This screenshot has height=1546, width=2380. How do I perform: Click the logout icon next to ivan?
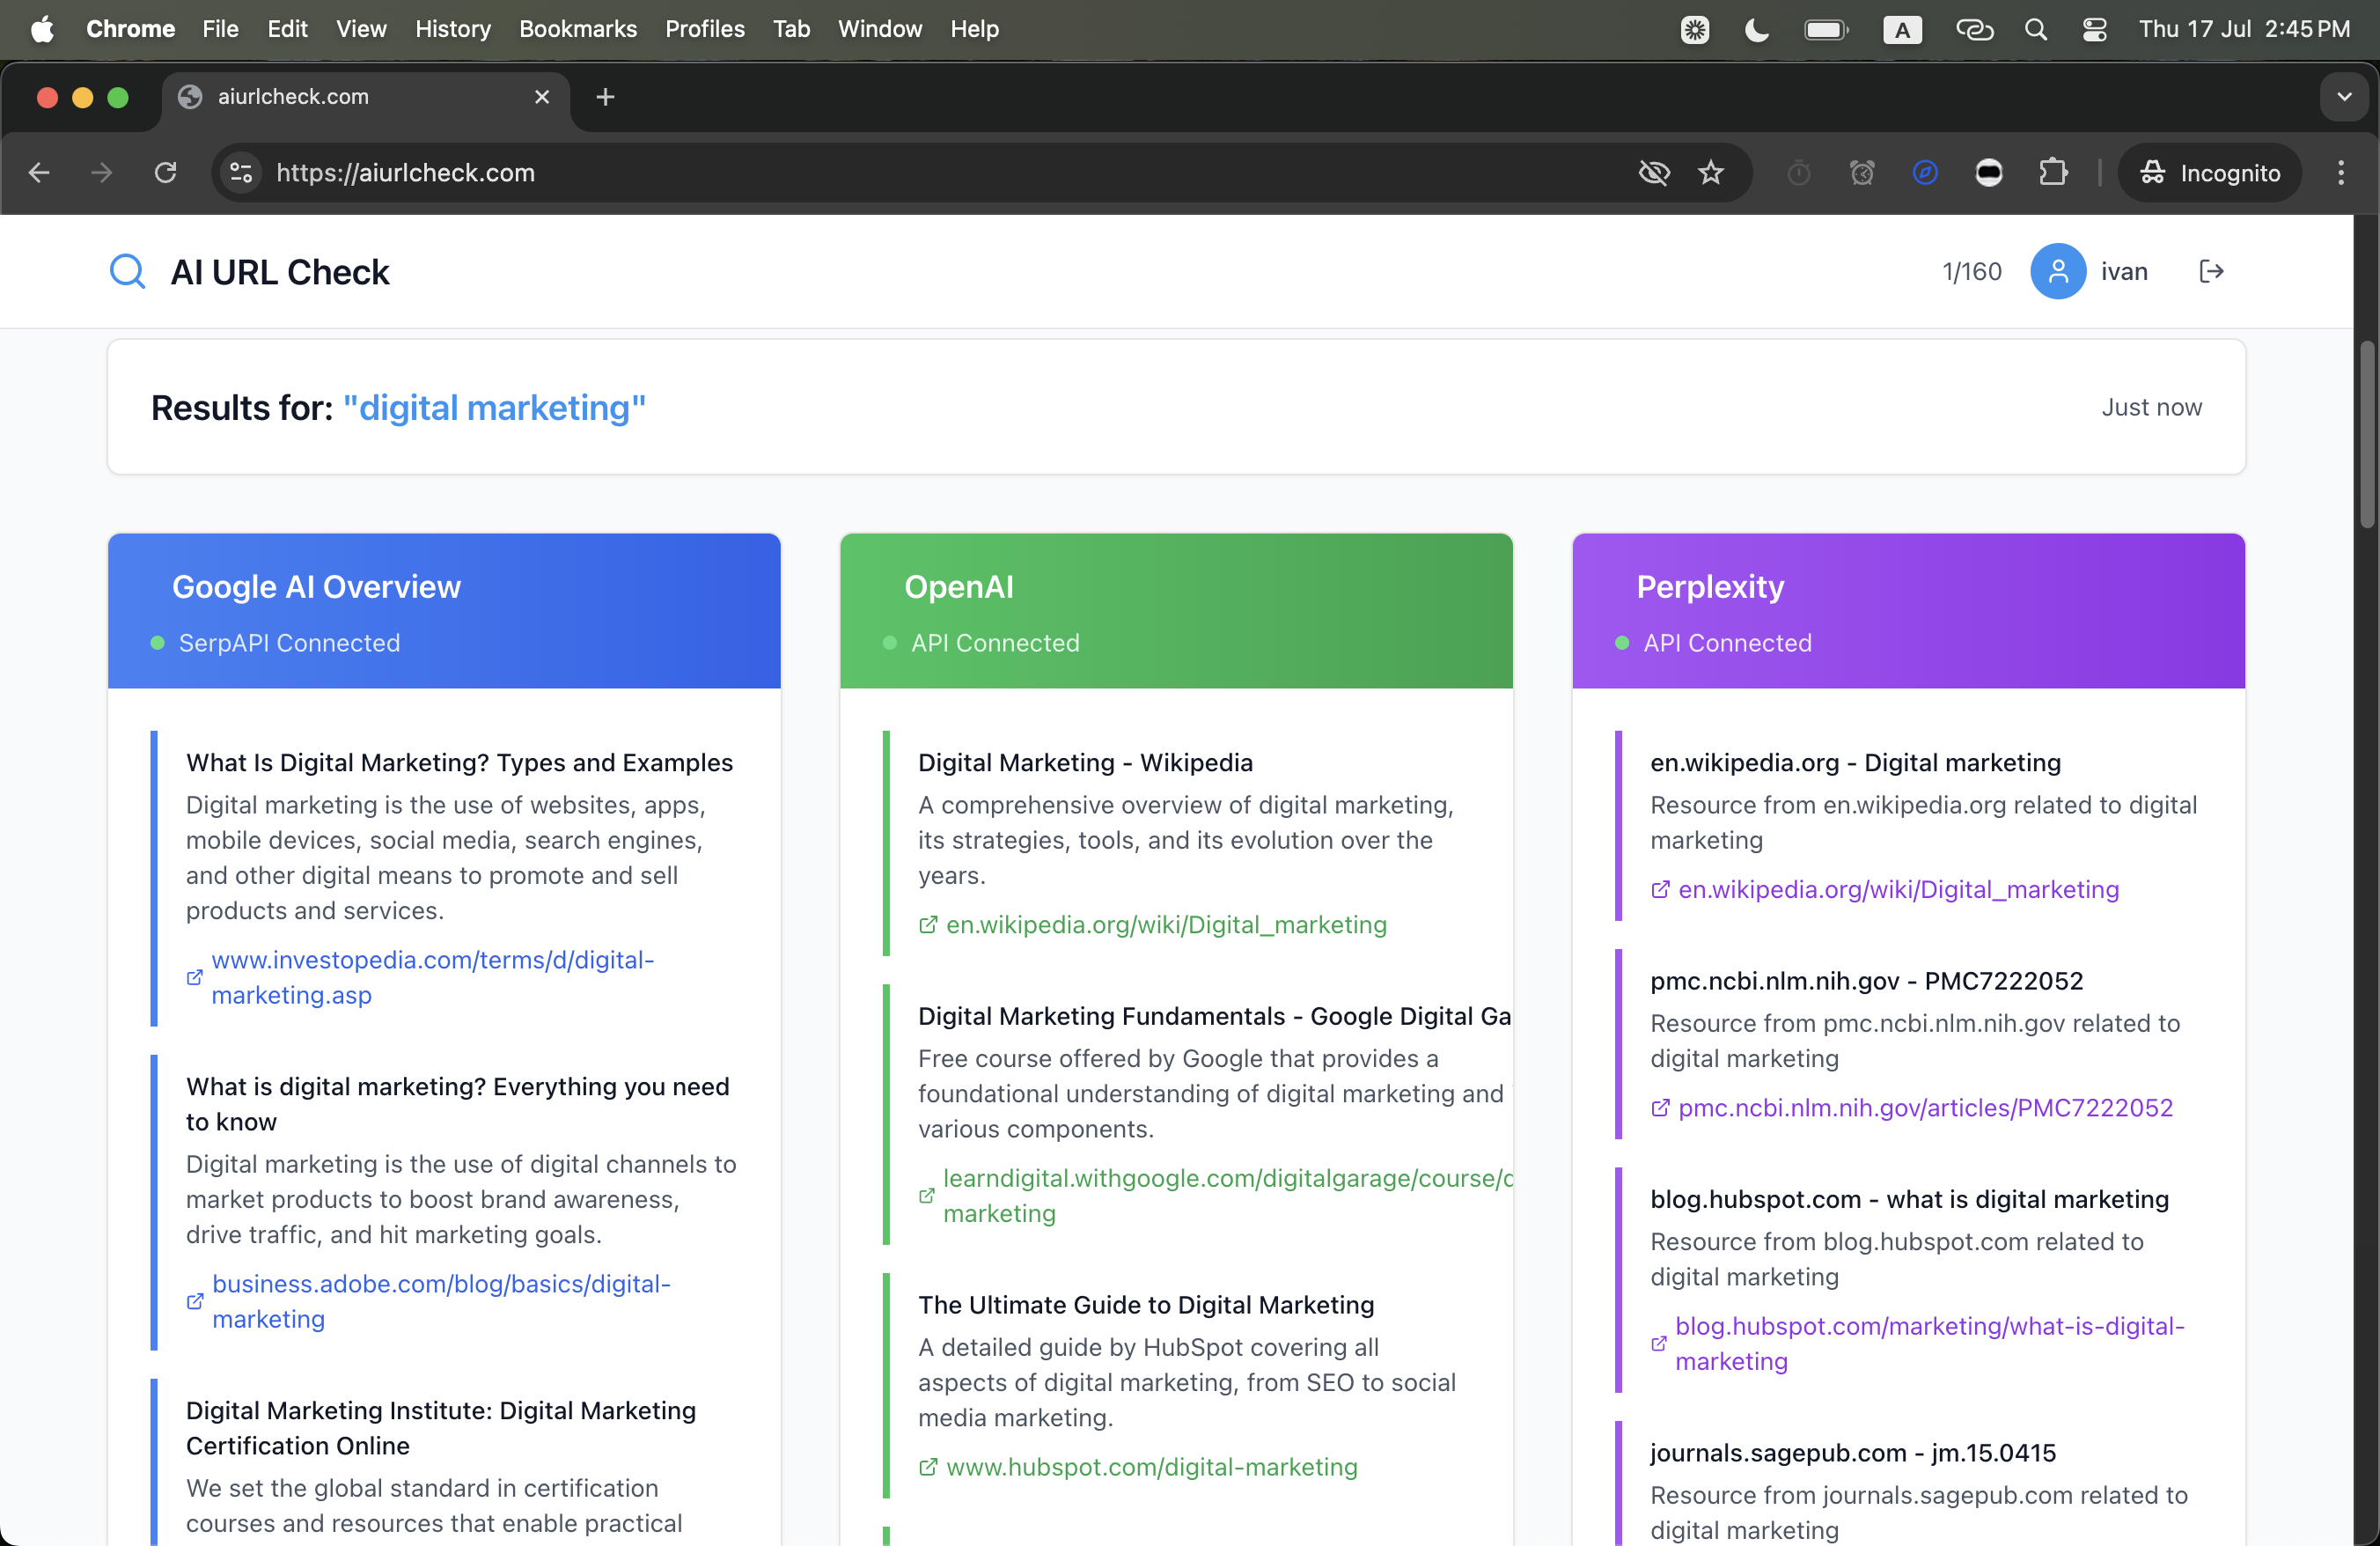tap(2211, 271)
